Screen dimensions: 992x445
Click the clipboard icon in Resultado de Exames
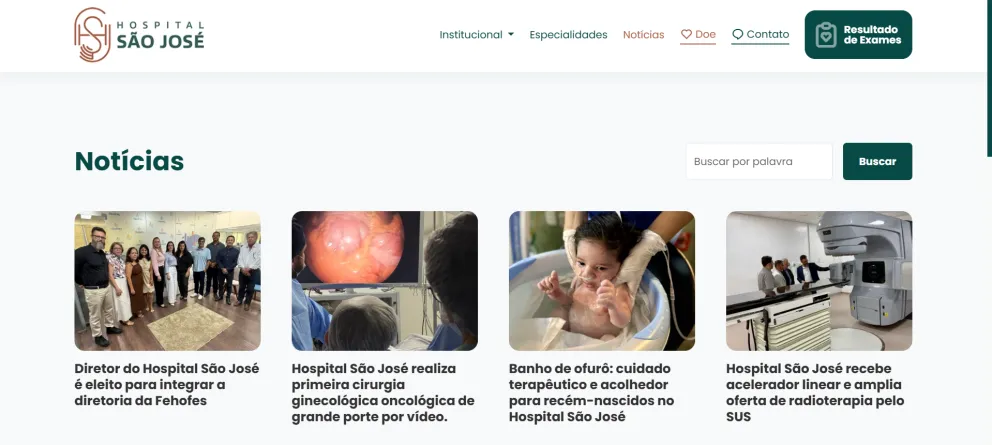coord(826,35)
